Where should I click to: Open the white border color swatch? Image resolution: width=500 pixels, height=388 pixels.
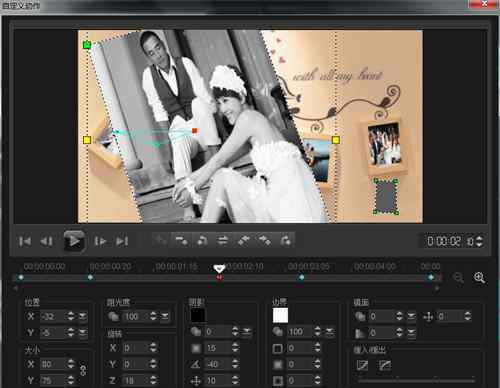[x=280, y=315]
